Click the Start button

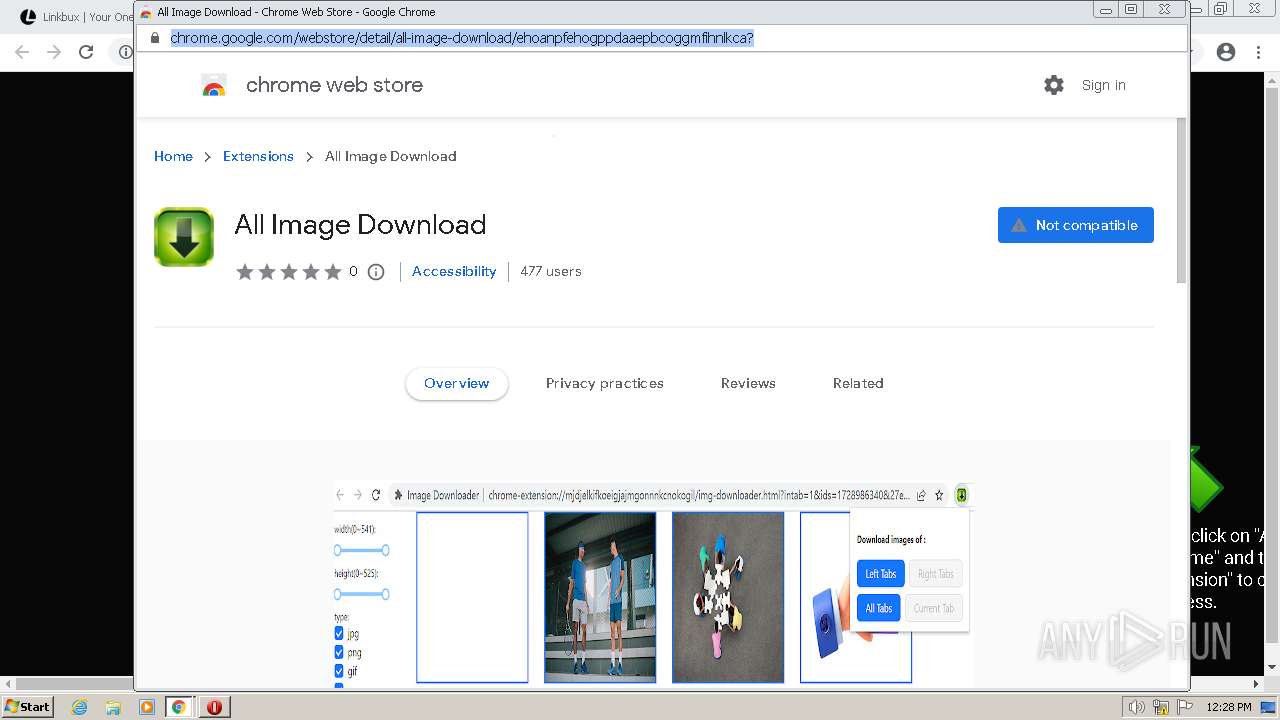pos(27,707)
